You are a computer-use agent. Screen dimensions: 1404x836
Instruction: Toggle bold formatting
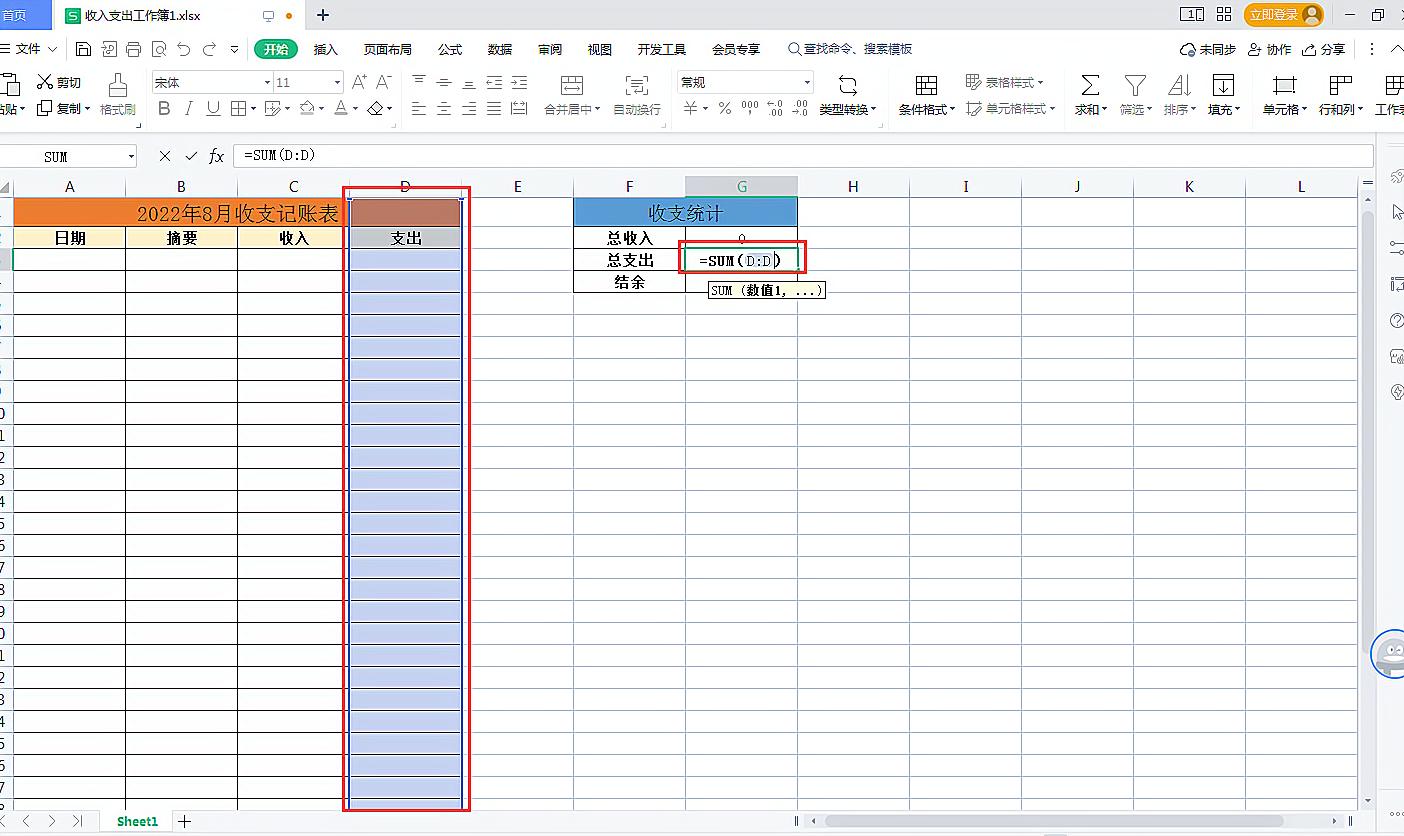(x=163, y=109)
